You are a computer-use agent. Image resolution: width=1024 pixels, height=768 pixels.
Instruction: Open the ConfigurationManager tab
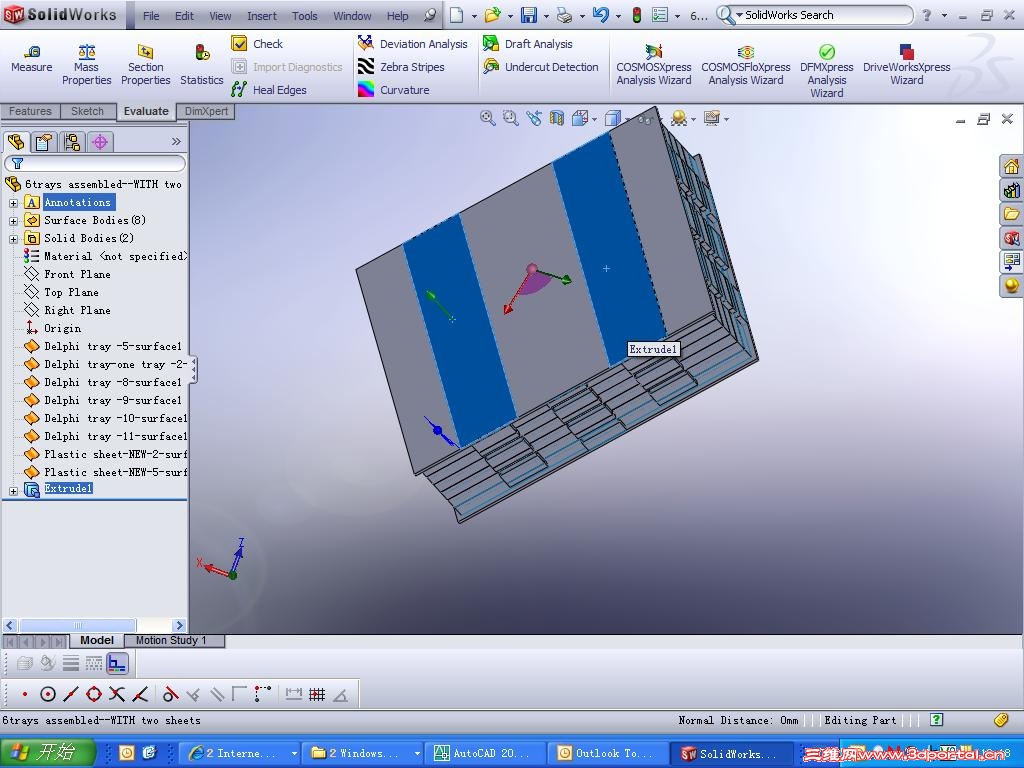pos(72,141)
